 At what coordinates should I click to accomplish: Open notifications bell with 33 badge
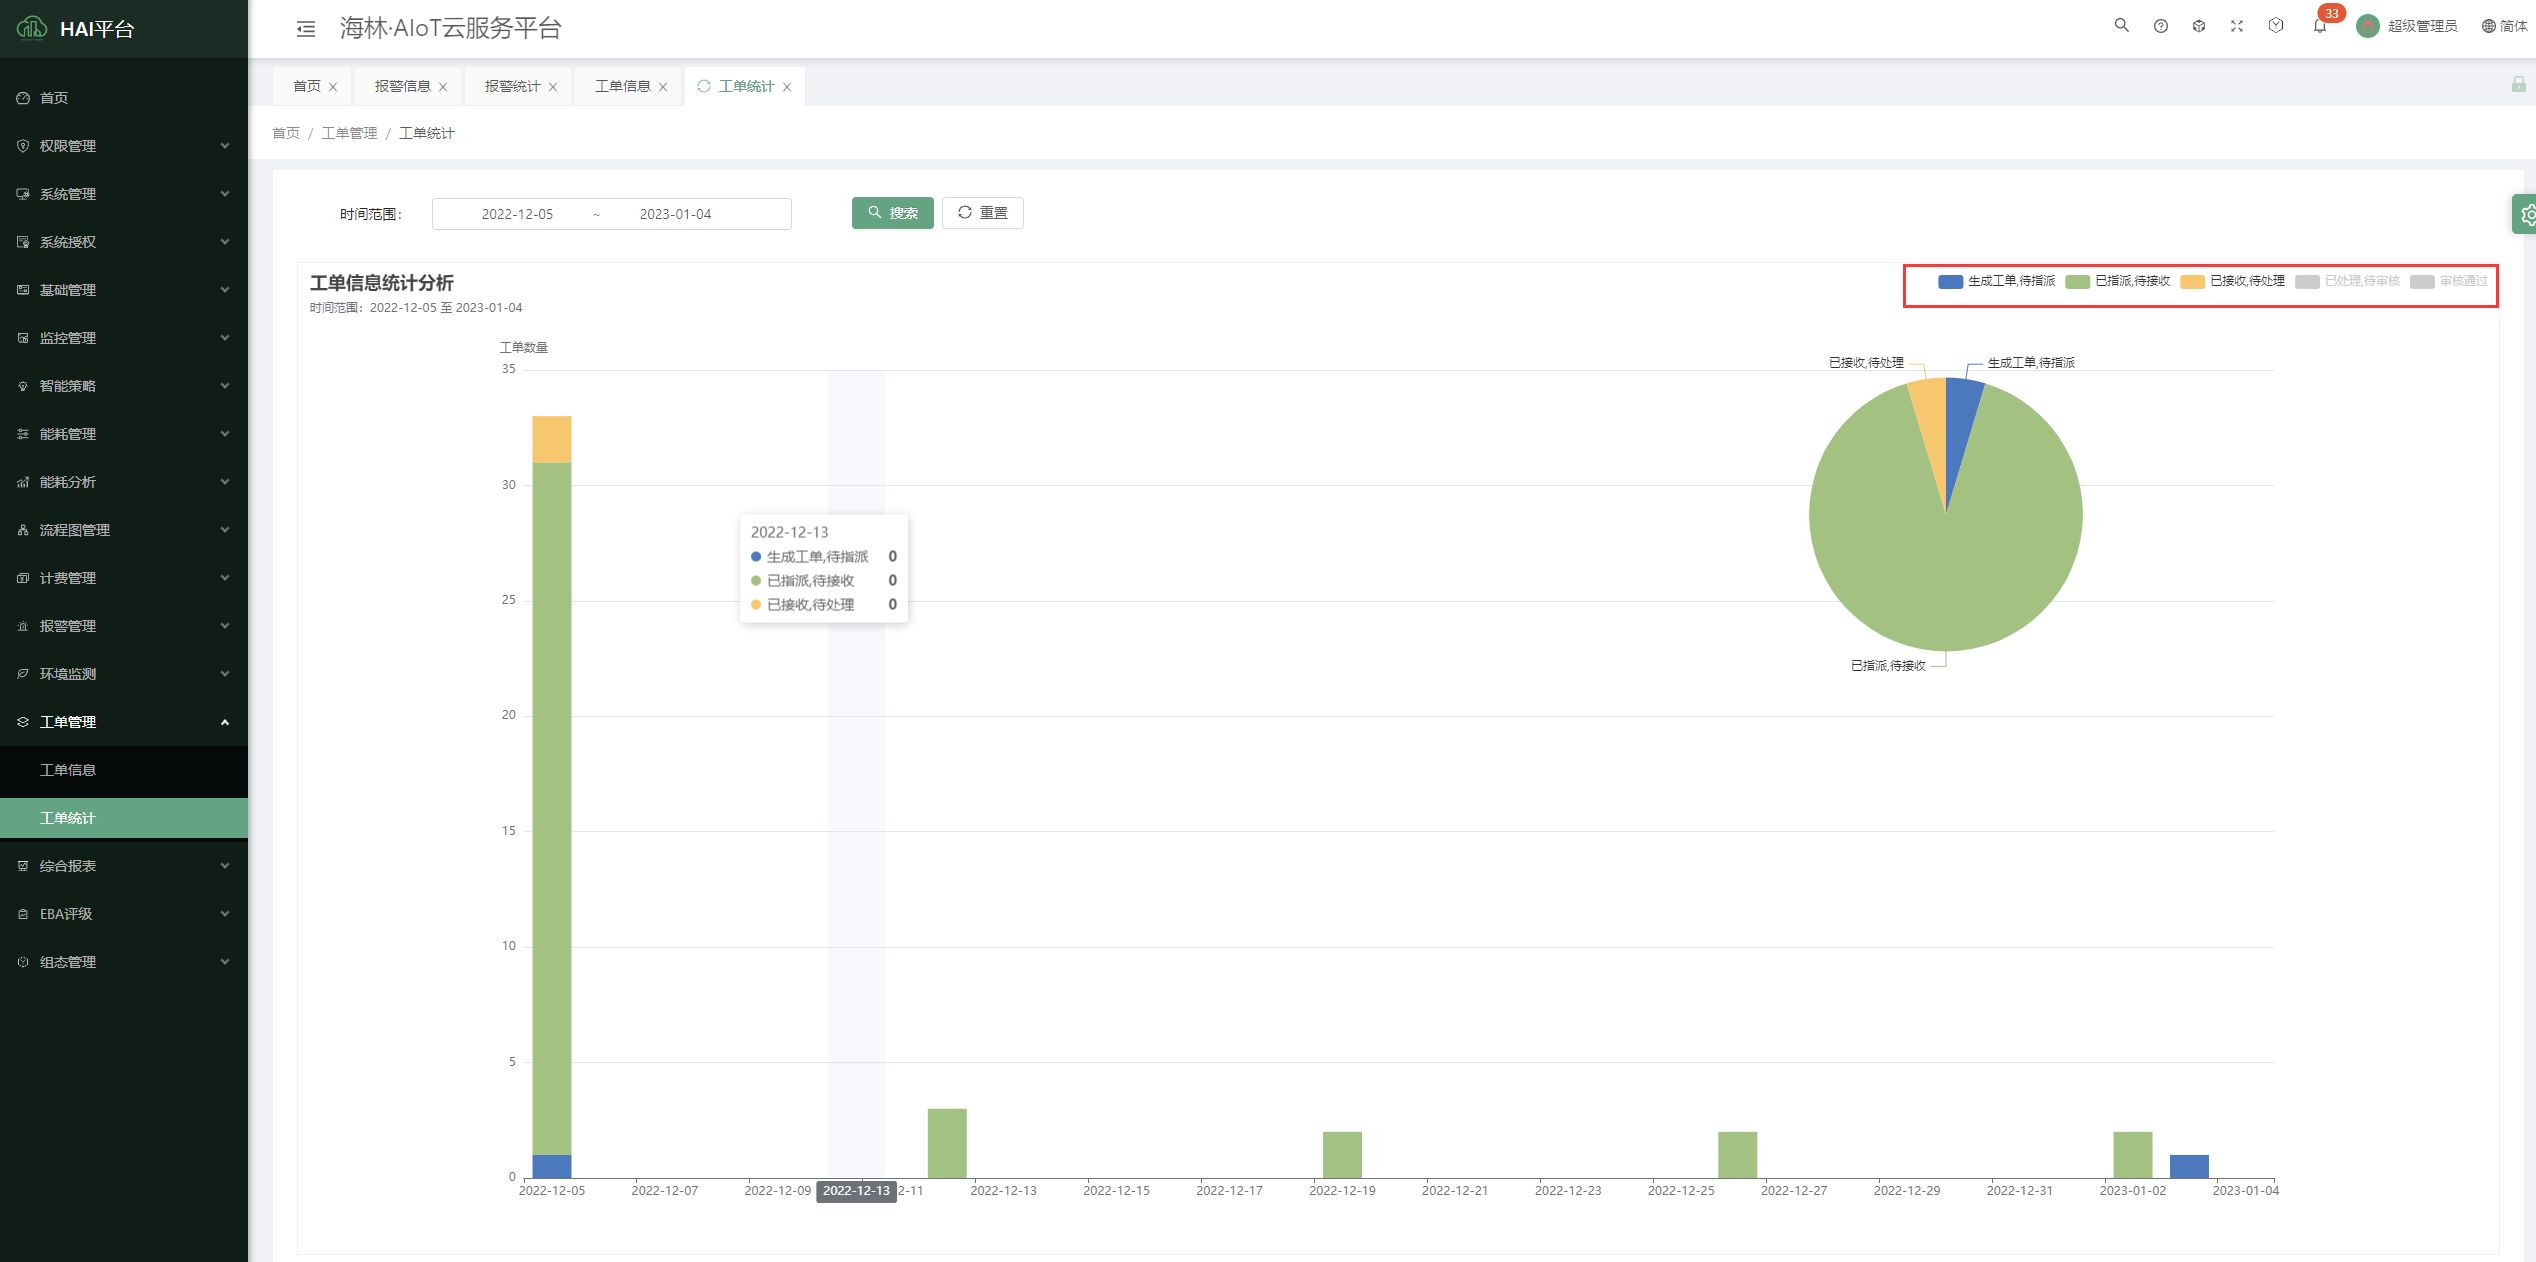(2319, 26)
